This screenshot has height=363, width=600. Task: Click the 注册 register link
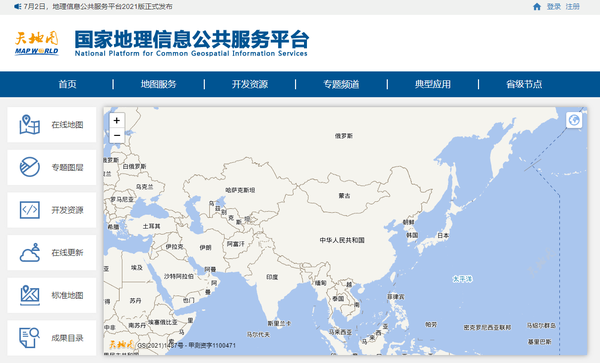573,7
